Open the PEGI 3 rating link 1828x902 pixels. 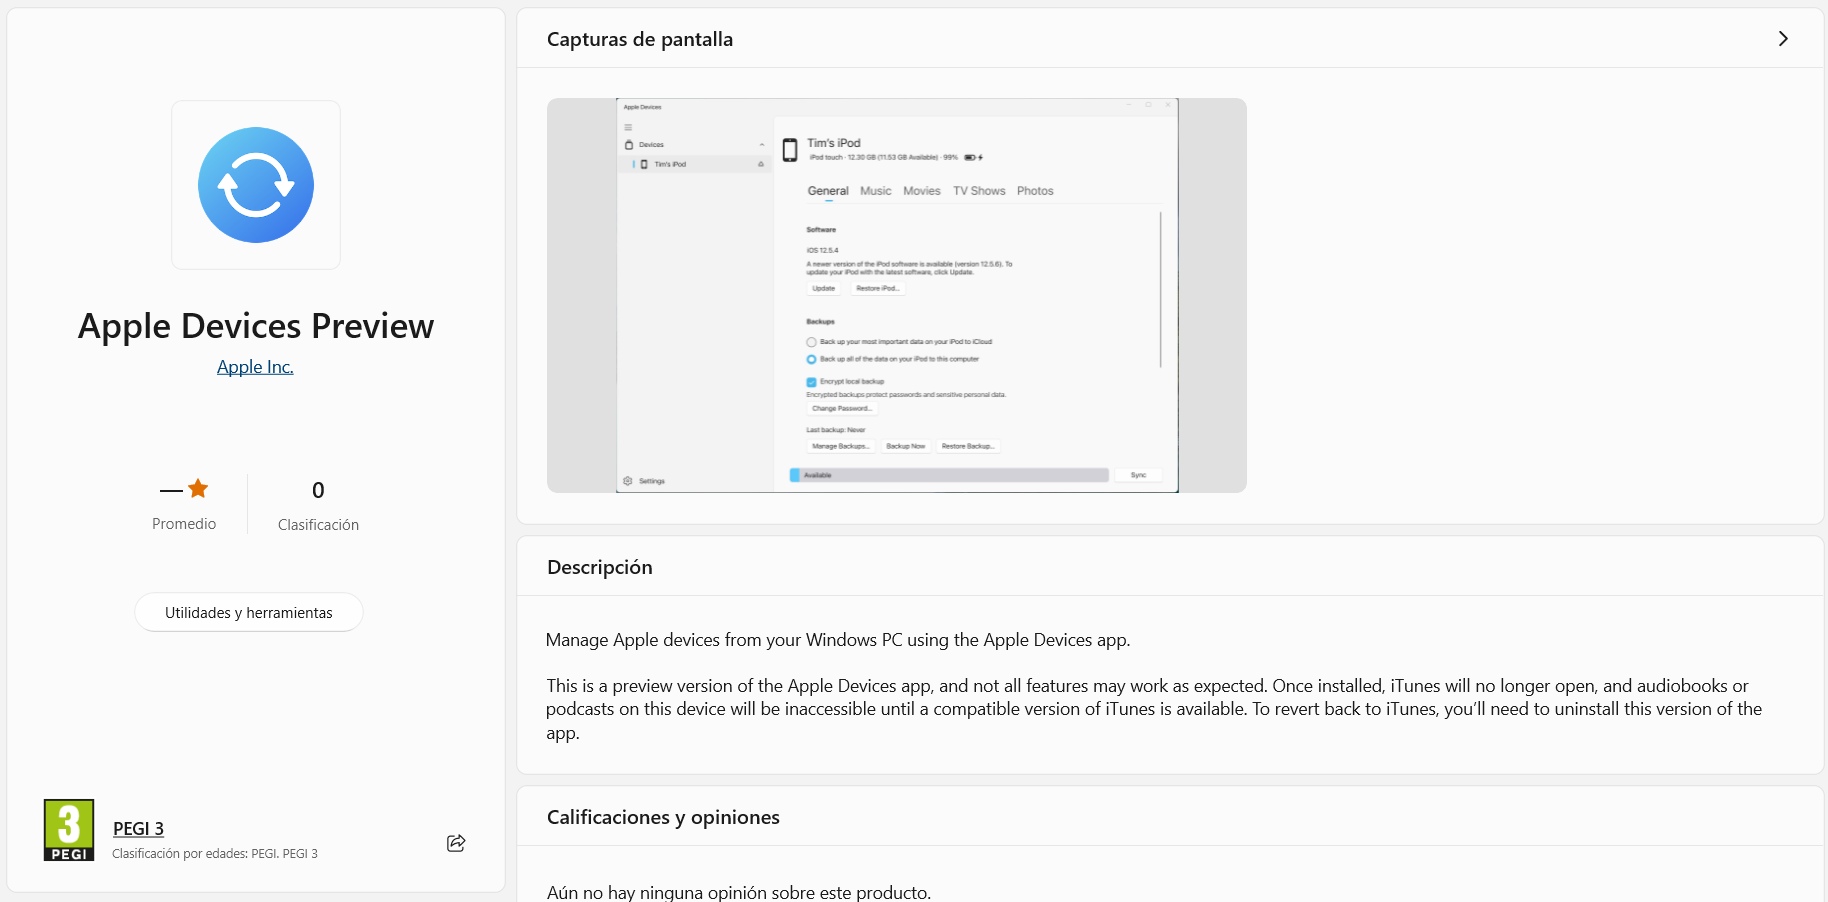tap(138, 829)
